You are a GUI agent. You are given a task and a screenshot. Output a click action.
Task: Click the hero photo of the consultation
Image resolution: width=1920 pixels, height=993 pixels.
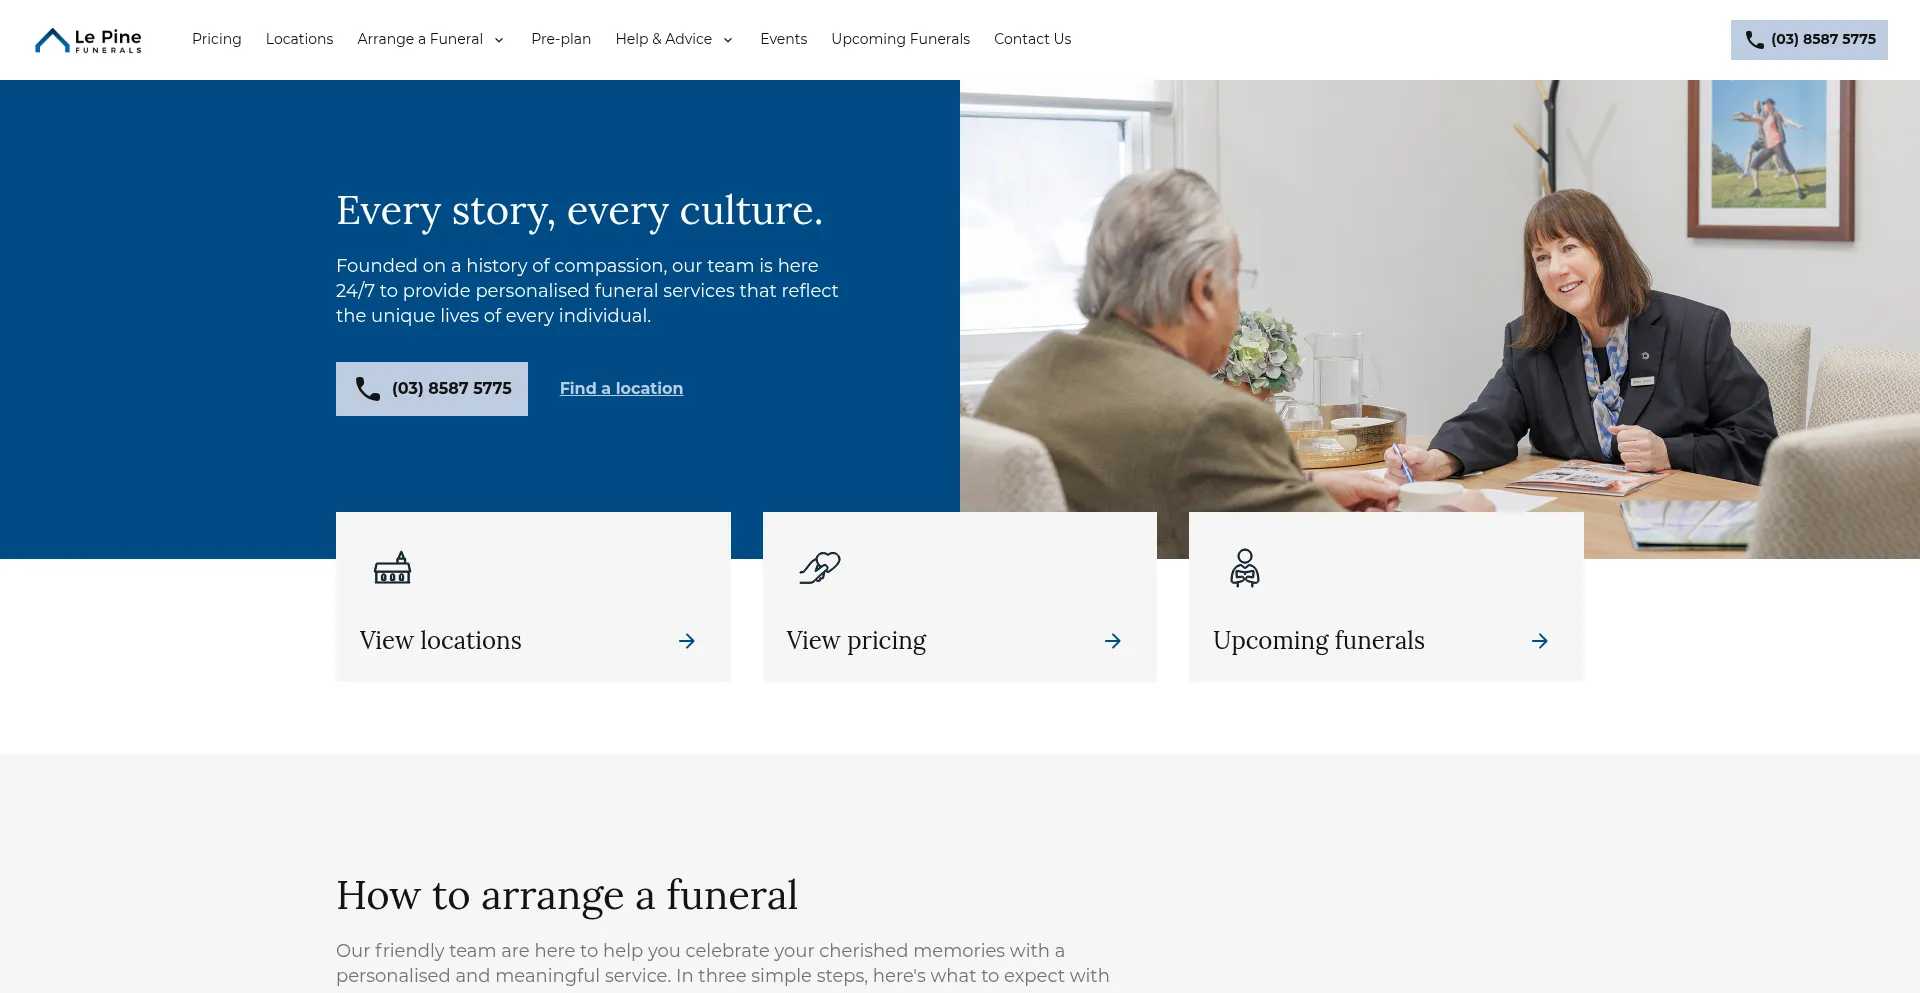pos(1440,300)
